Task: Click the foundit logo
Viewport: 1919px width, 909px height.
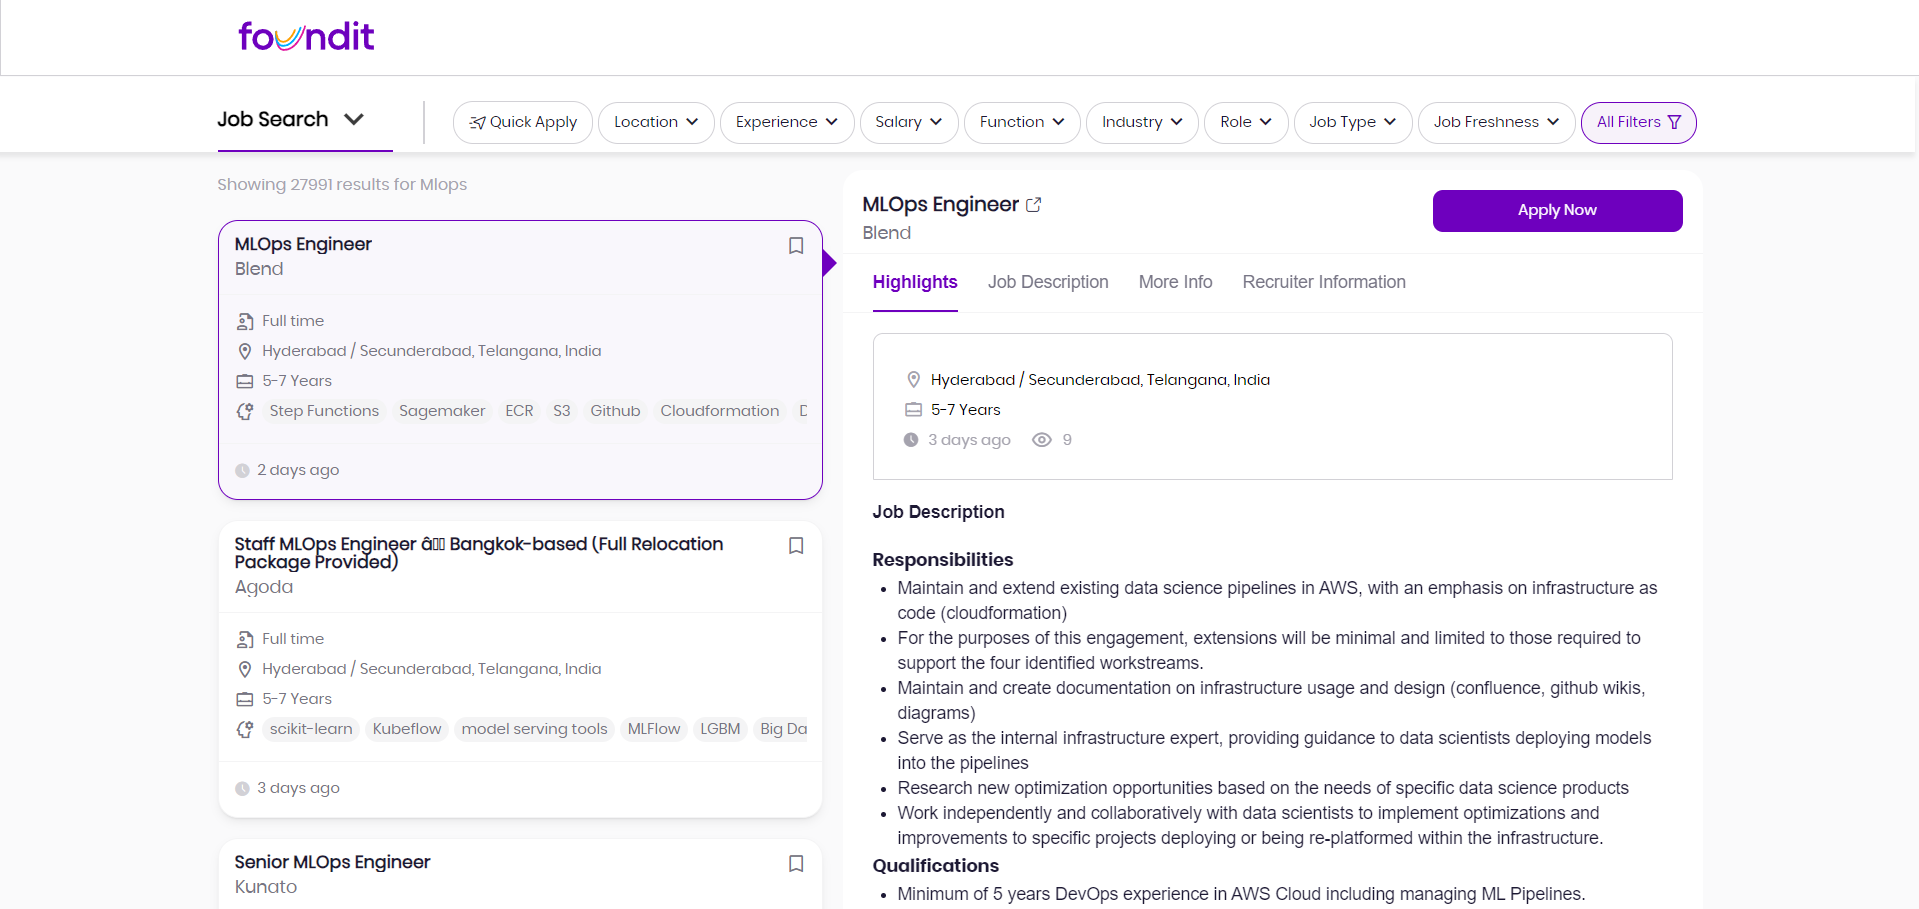Action: [x=306, y=37]
